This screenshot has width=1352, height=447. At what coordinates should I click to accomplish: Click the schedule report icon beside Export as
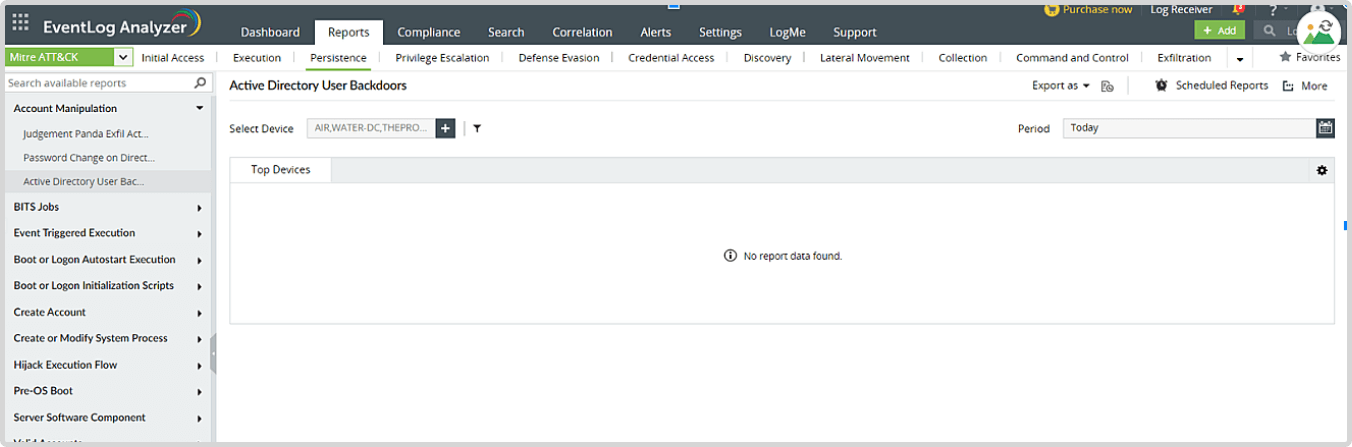pyautogui.click(x=1107, y=86)
